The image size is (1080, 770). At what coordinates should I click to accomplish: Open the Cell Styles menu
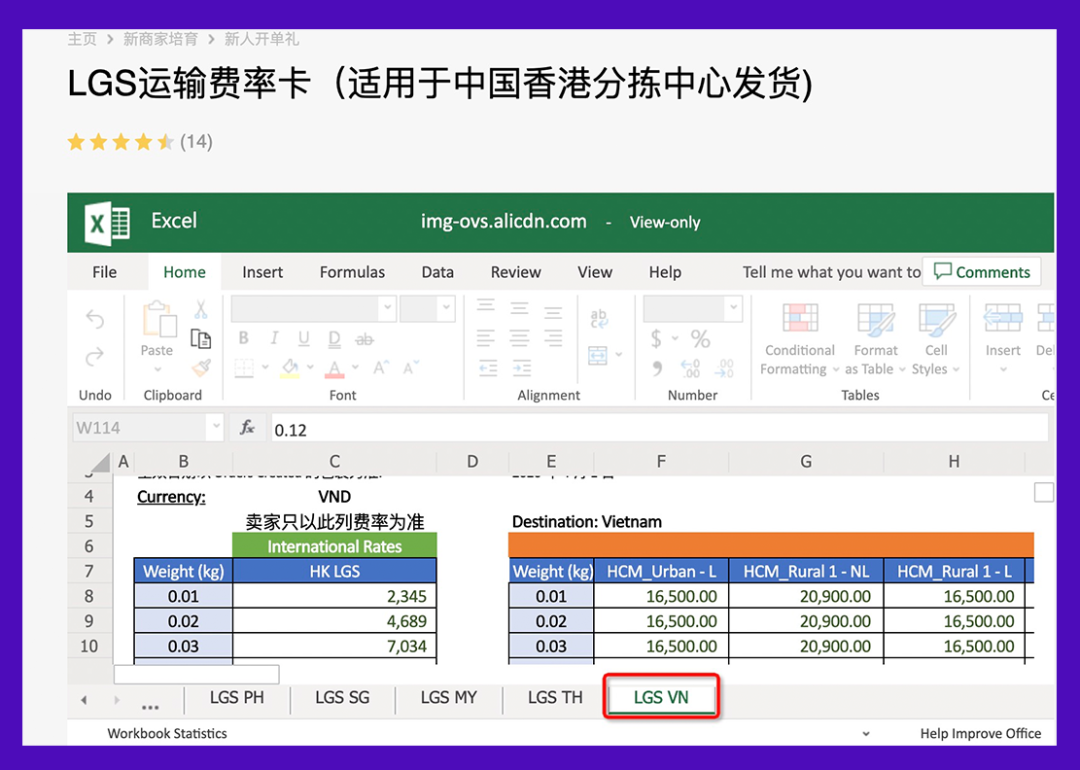(936, 340)
